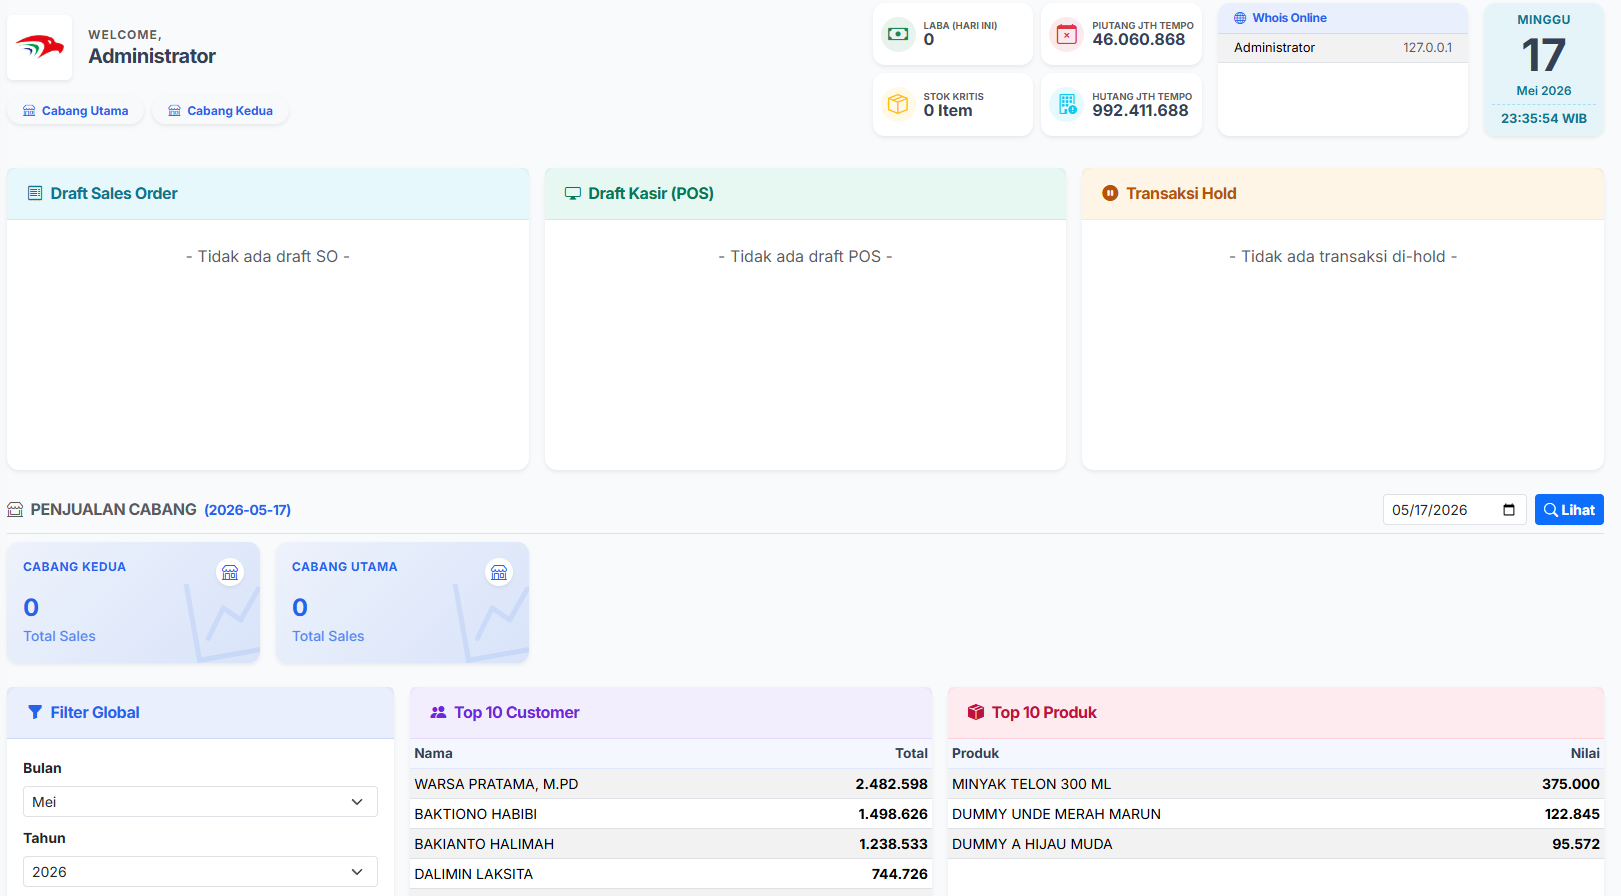The height and width of the screenshot is (896, 1621).
Task: Click the Whois Online globe icon
Action: click(1240, 18)
